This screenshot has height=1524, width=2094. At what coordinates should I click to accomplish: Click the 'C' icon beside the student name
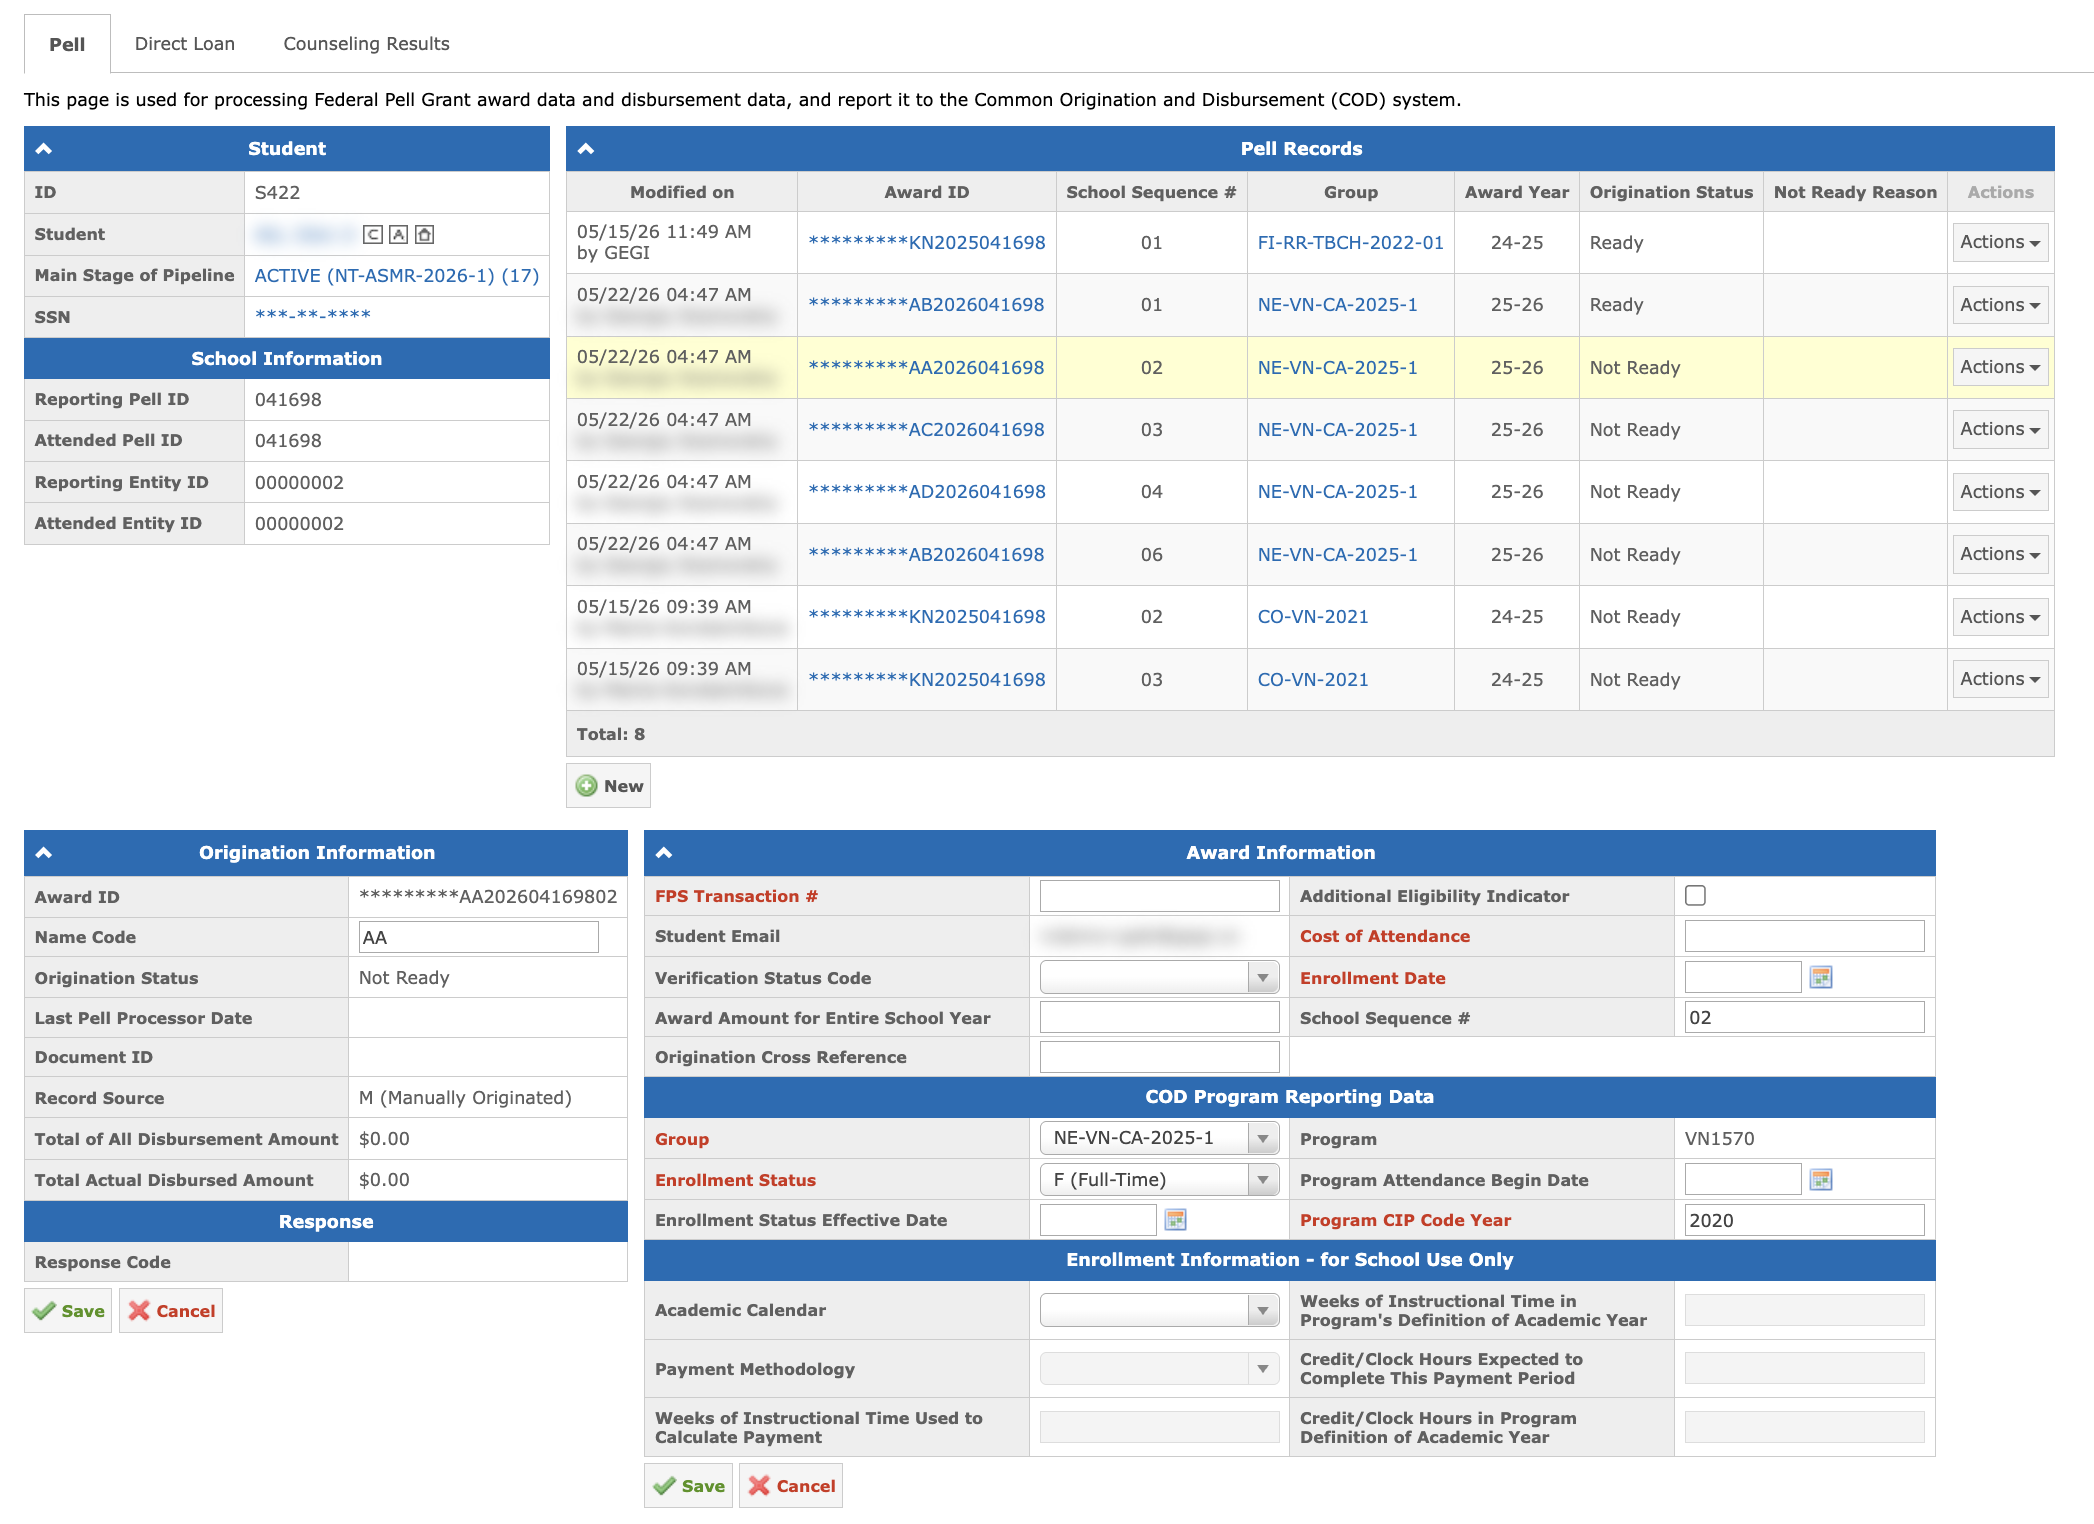(x=372, y=235)
